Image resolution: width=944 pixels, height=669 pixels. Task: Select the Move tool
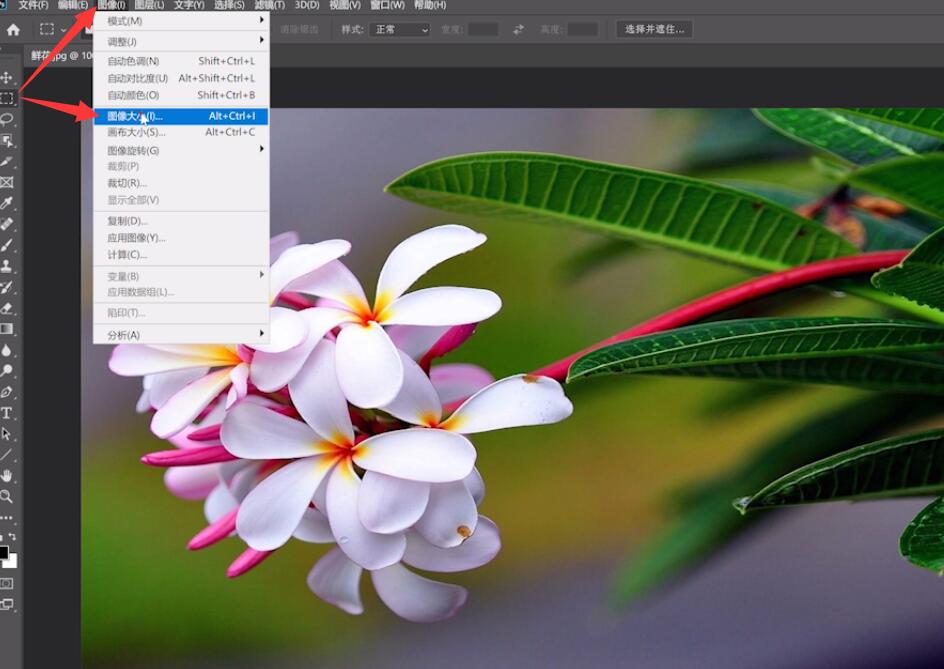(x=7, y=78)
